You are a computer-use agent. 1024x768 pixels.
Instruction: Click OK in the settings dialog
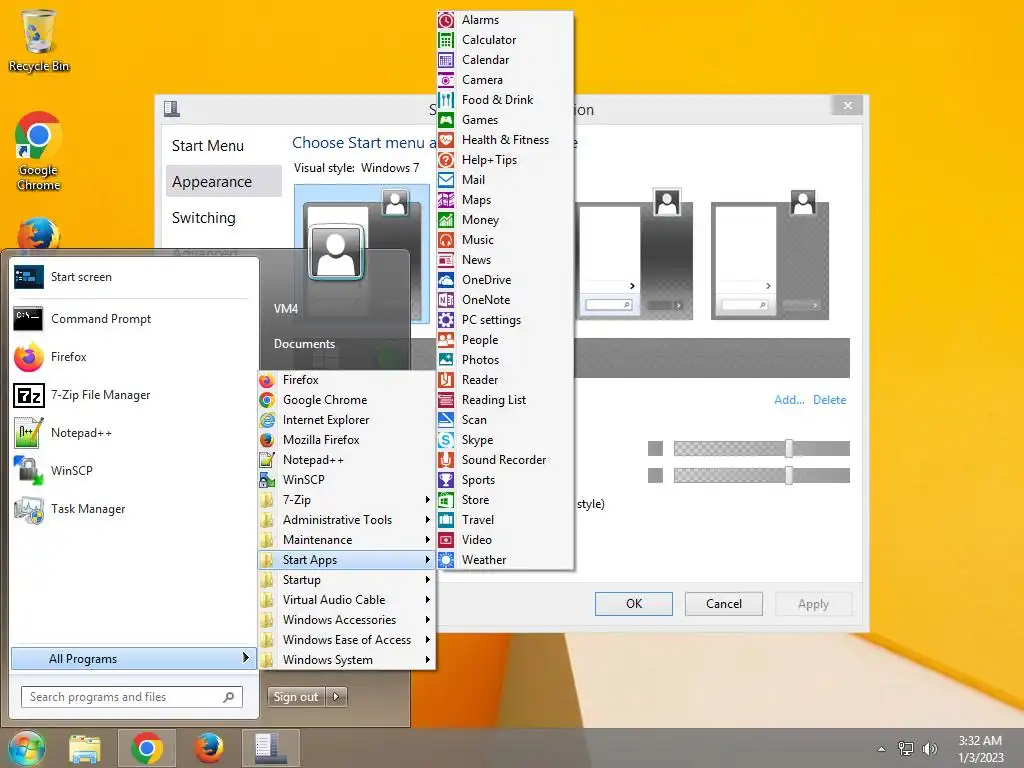[x=633, y=603]
